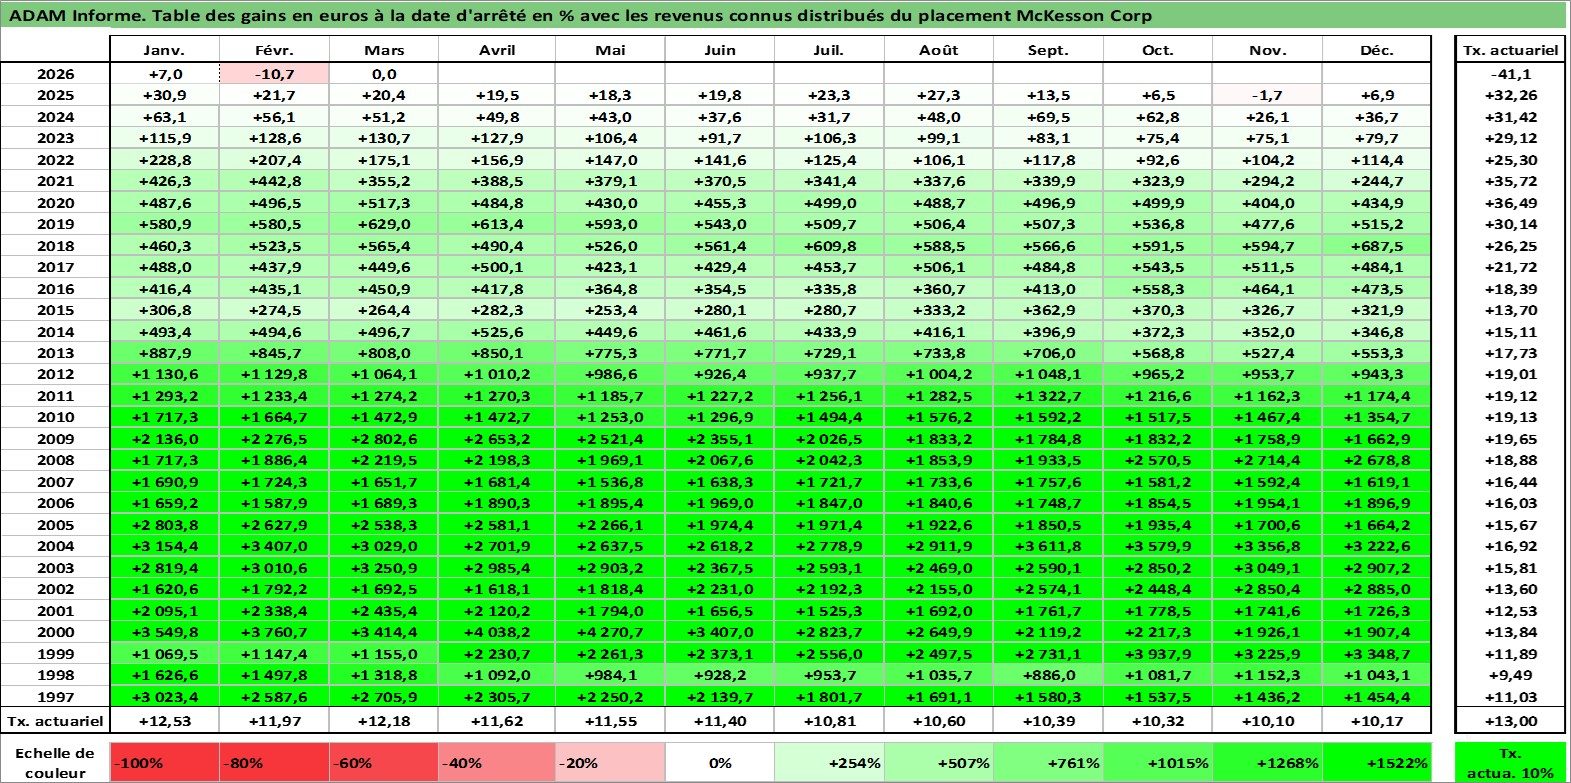The image size is (1571, 783).
Task: Select the '+886,0' cell in Sept. 1998
Action: click(x=1048, y=675)
